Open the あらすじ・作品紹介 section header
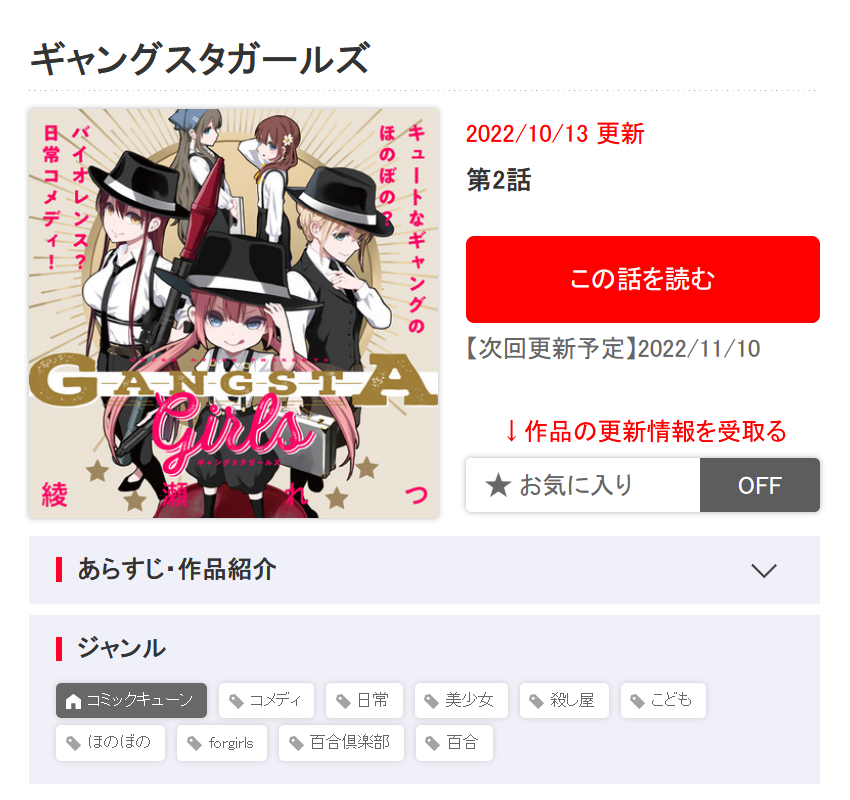 (424, 570)
